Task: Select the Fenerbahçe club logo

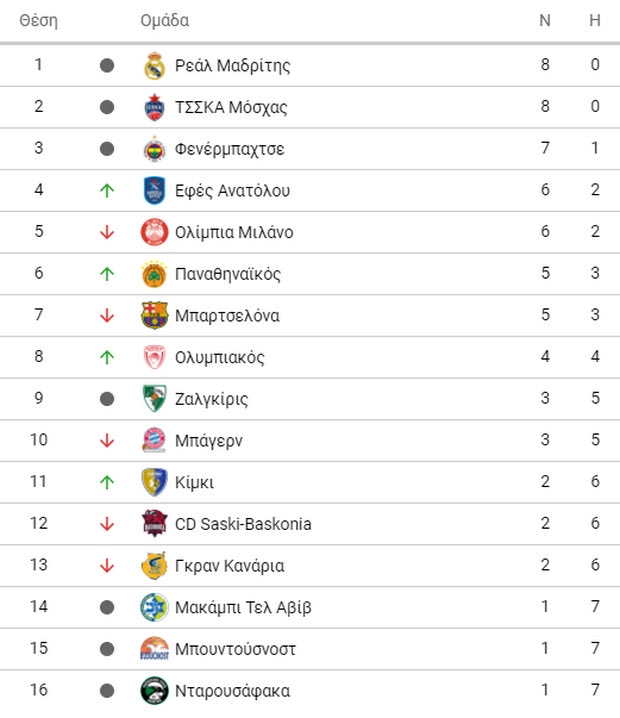Action: [153, 149]
